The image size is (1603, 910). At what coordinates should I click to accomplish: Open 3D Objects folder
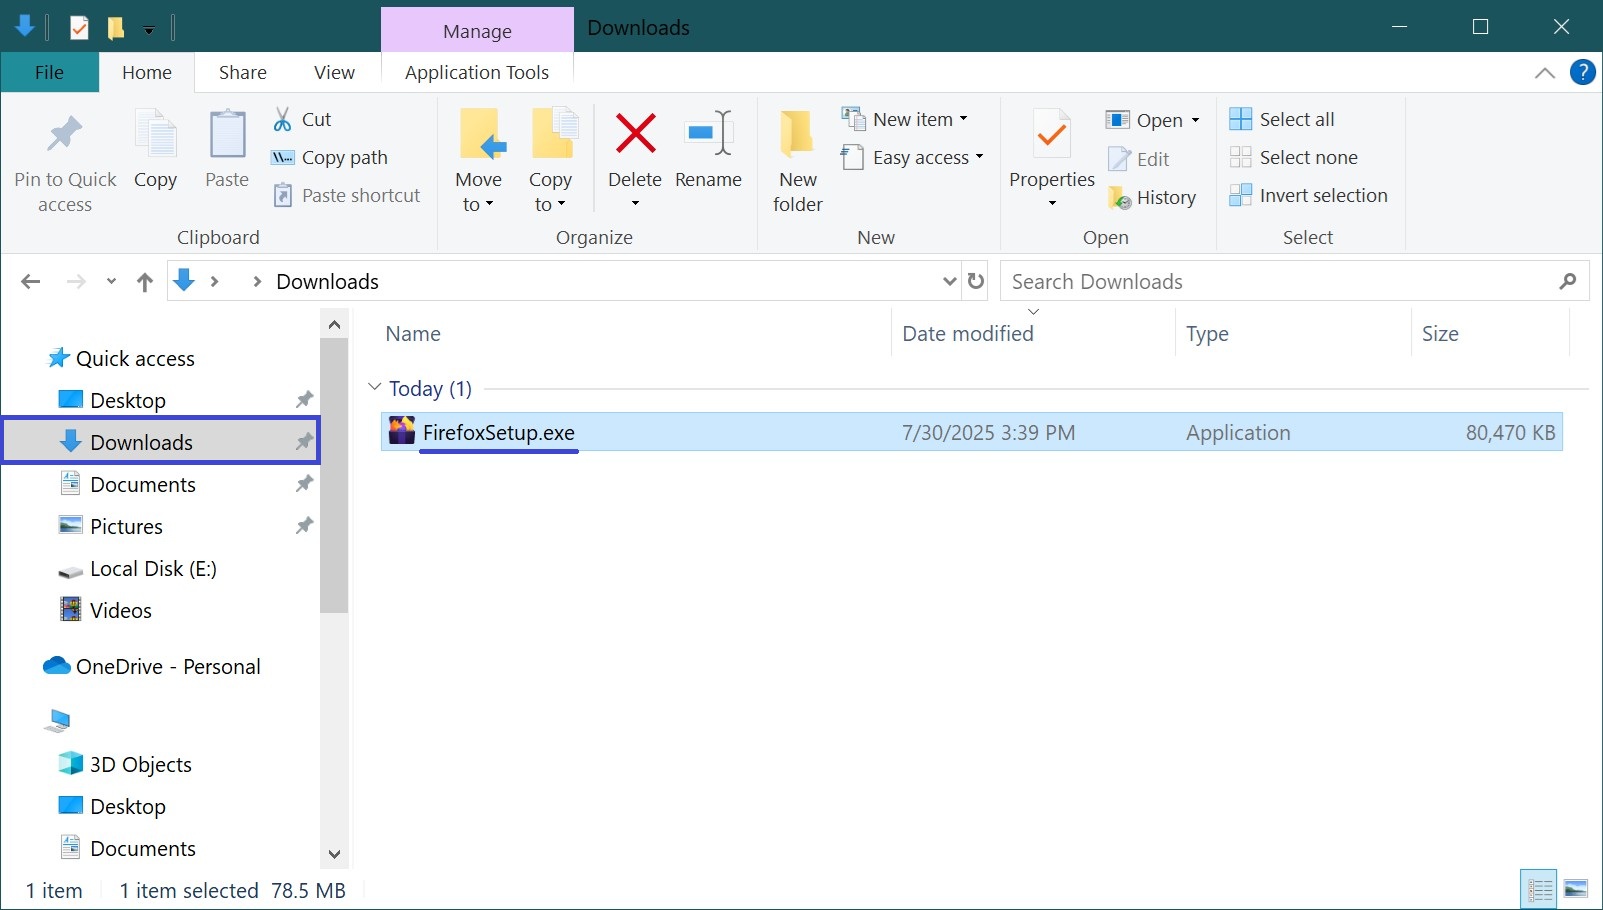point(140,764)
